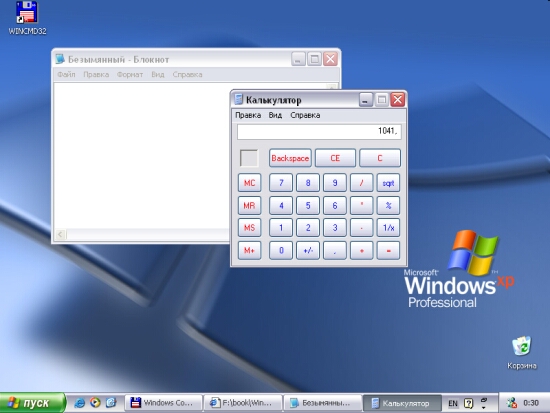Click inside the Notepad text area

click(x=142, y=156)
